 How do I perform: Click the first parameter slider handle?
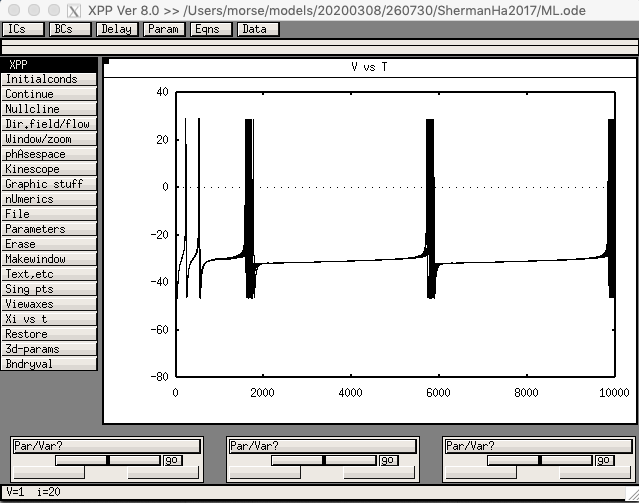coord(108,461)
